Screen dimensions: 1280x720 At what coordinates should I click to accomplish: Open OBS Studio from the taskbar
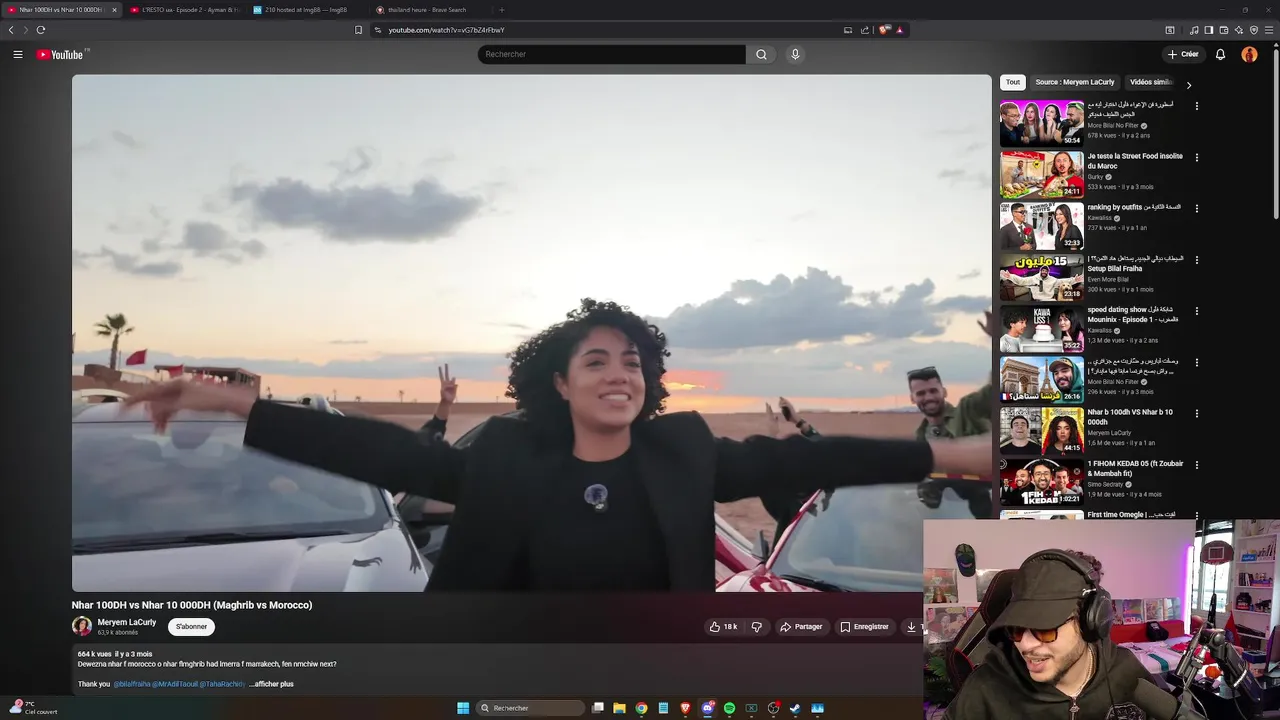coord(774,708)
